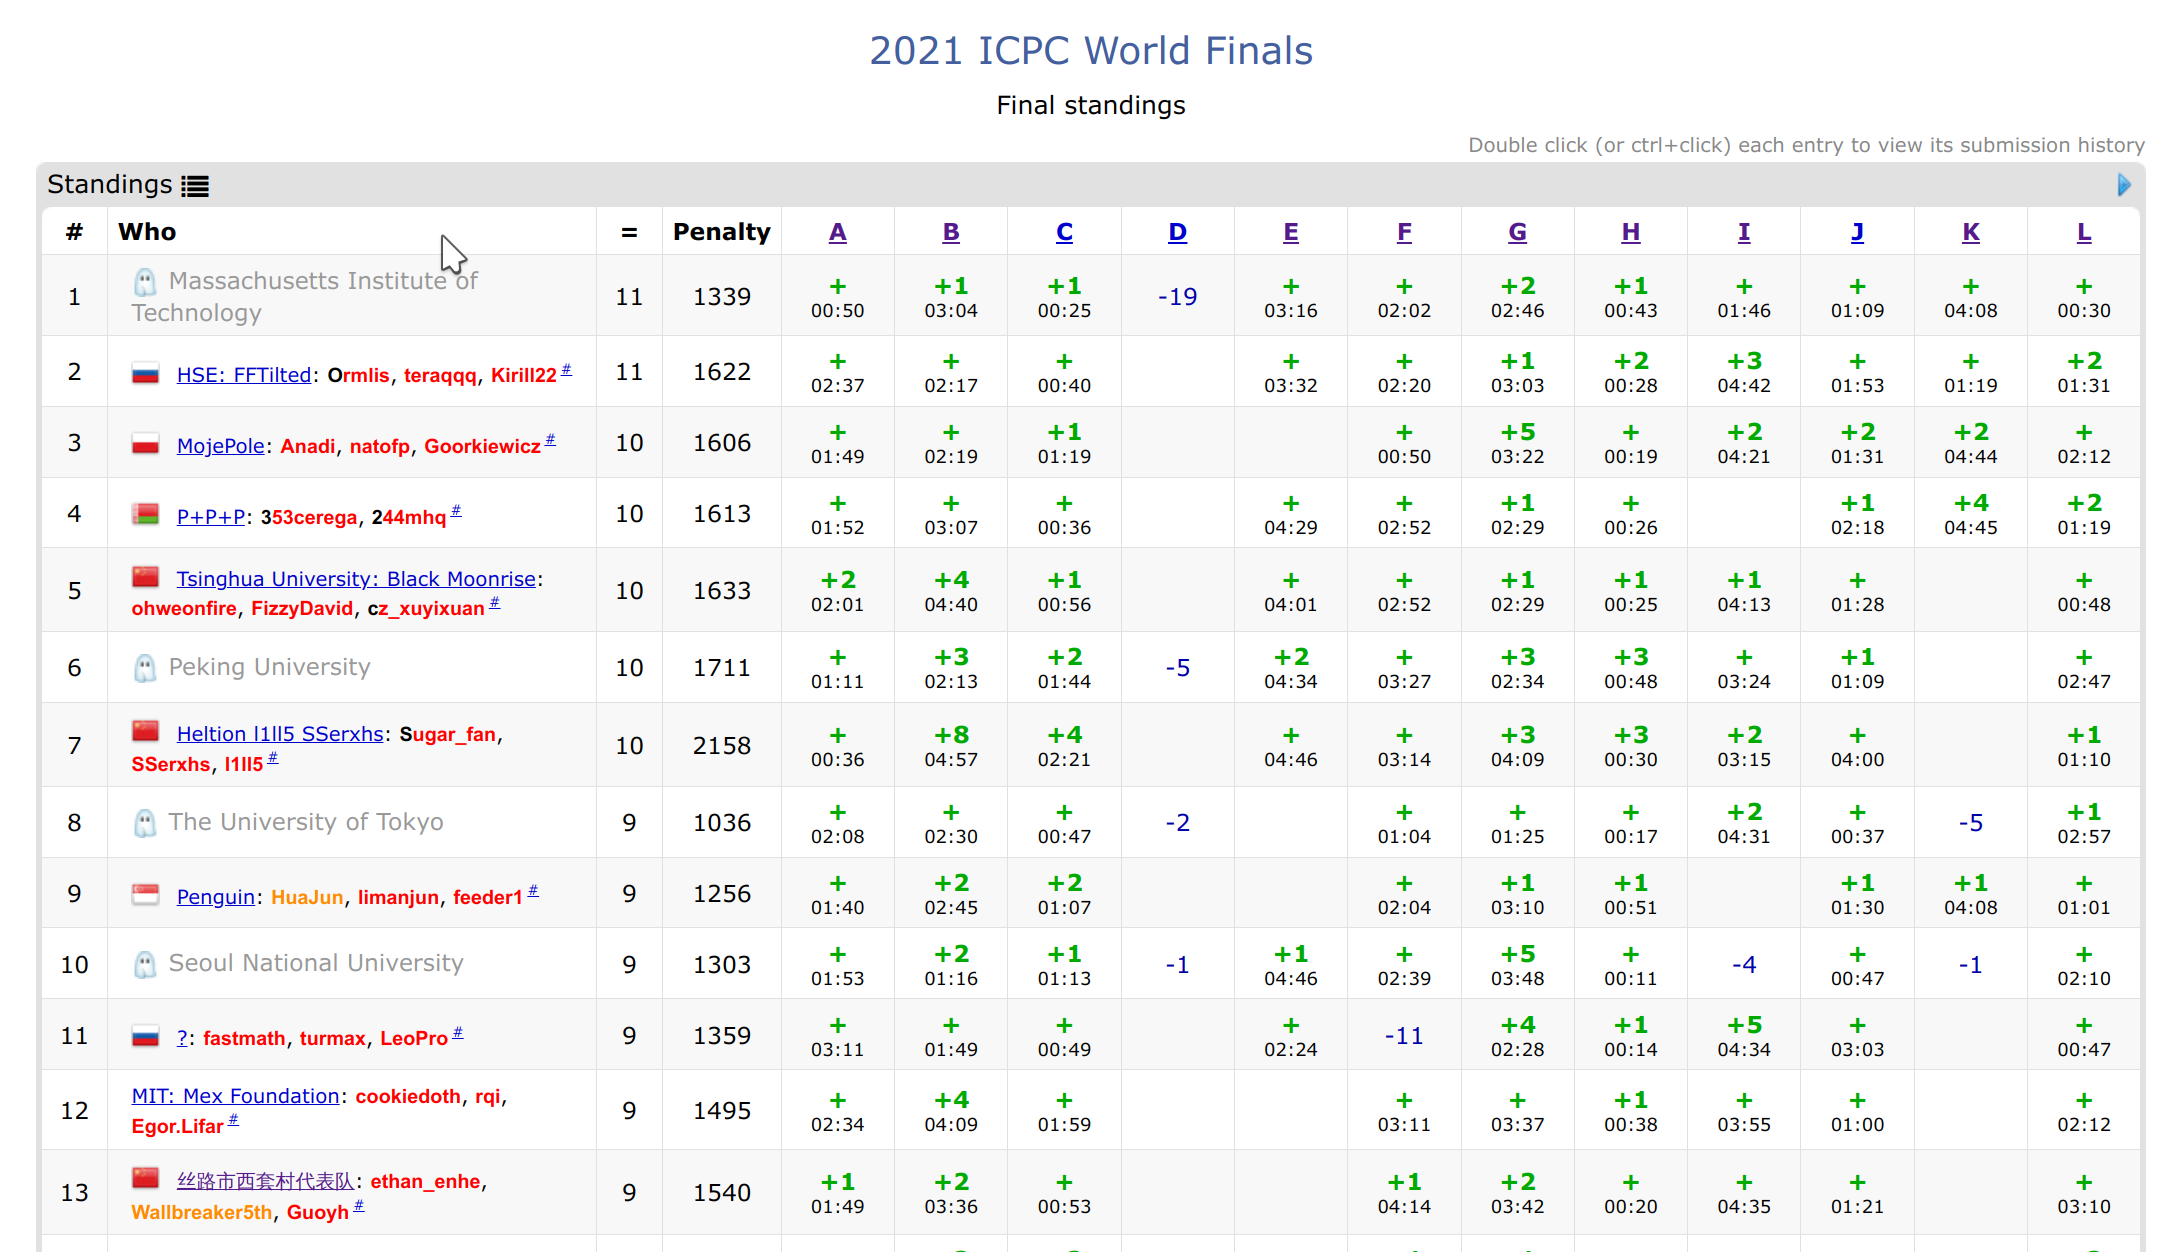
Task: Click the blue arrow at standings right
Action: (x=2124, y=185)
